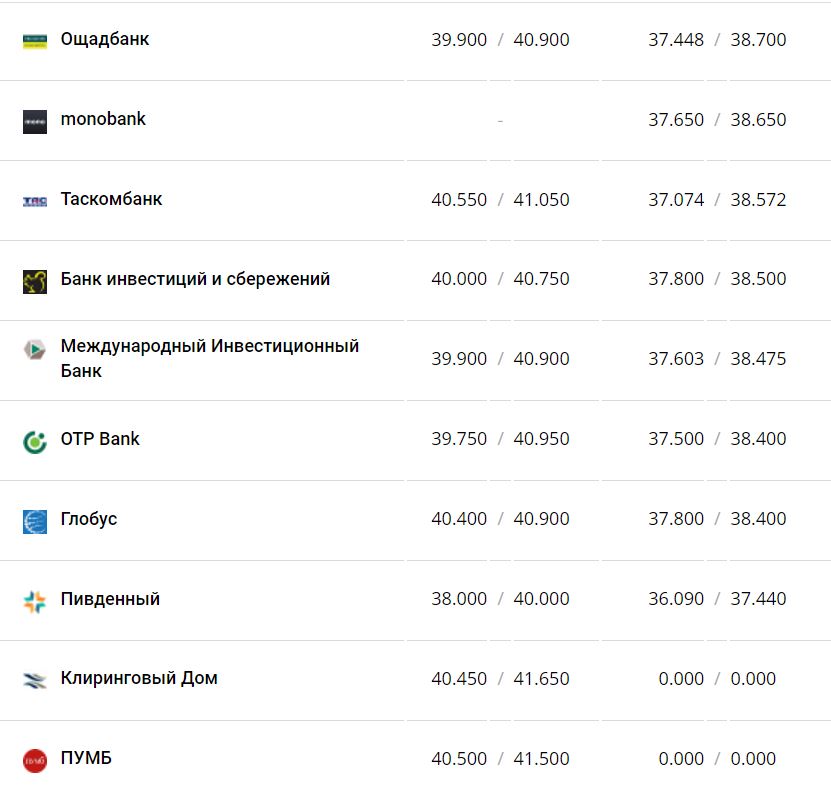Click Международный Инвестиционный Банк logo icon
The image size is (831, 789).
click(35, 350)
